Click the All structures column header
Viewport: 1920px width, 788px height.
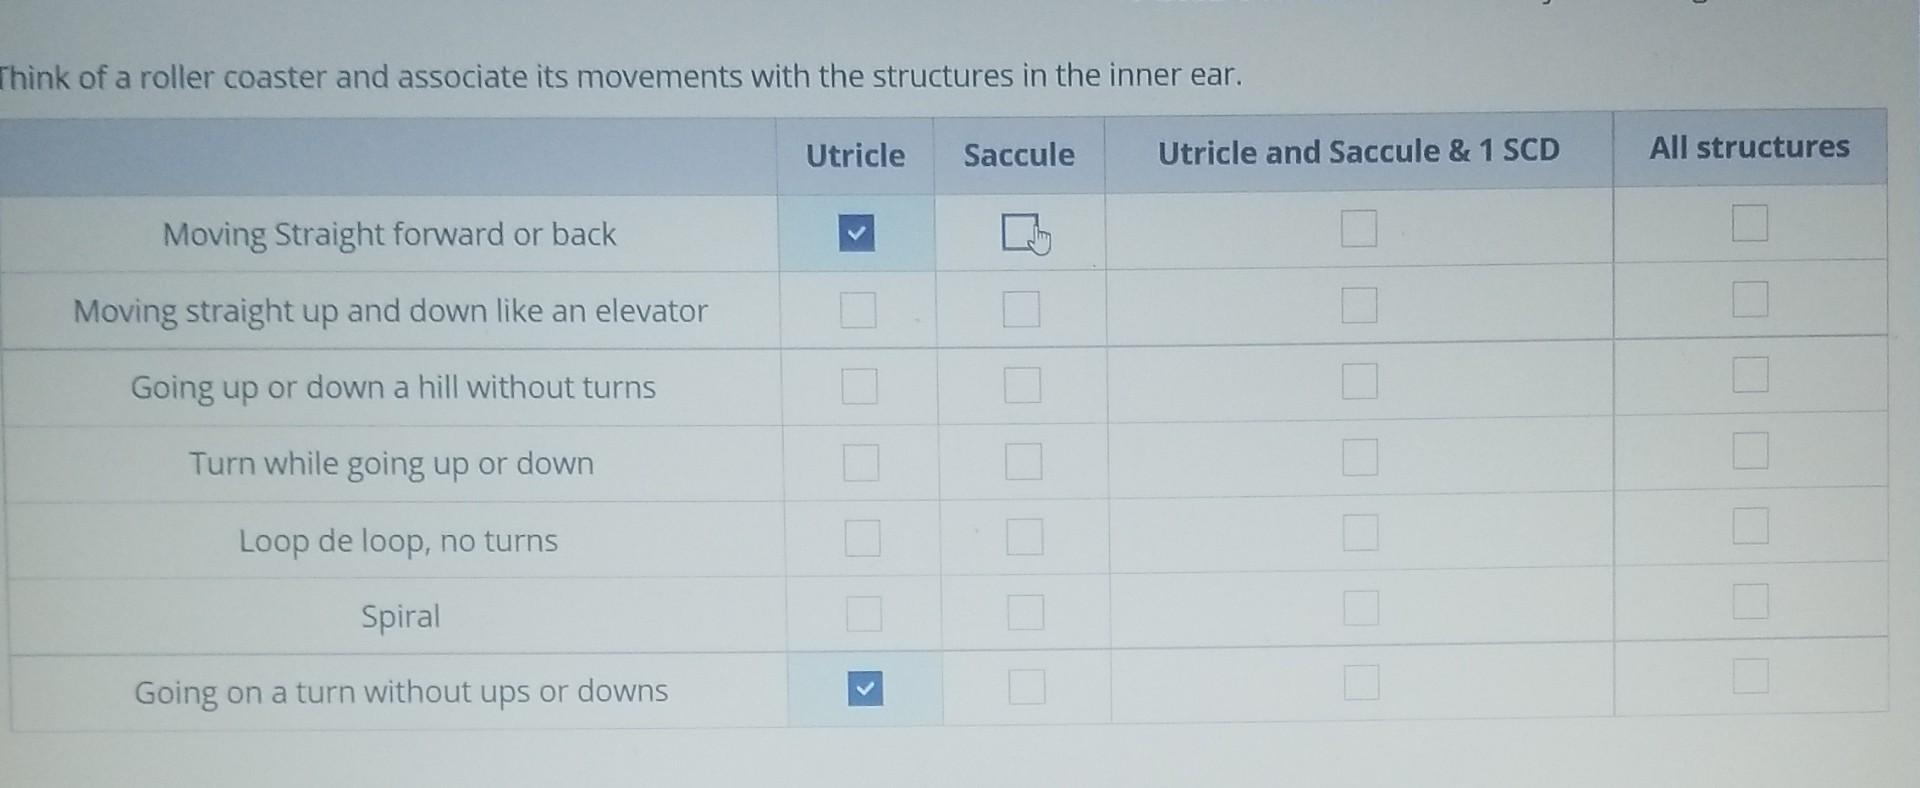coord(1750,147)
